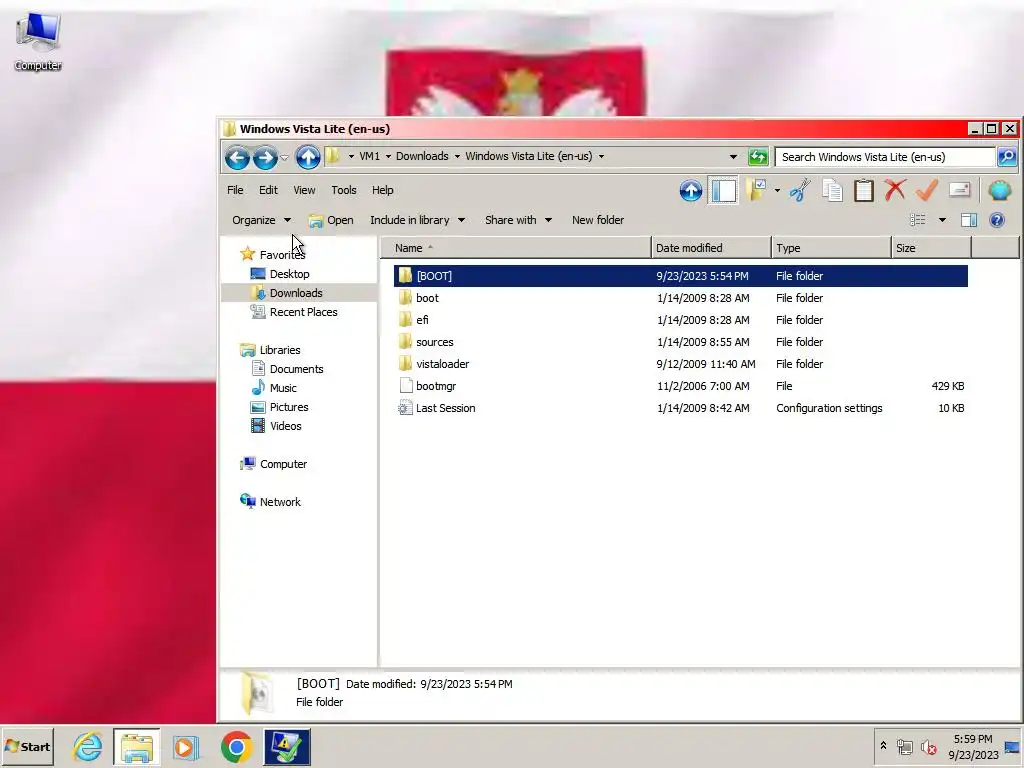Sort by the Type column header
The height and width of the screenshot is (768, 1024).
point(831,248)
